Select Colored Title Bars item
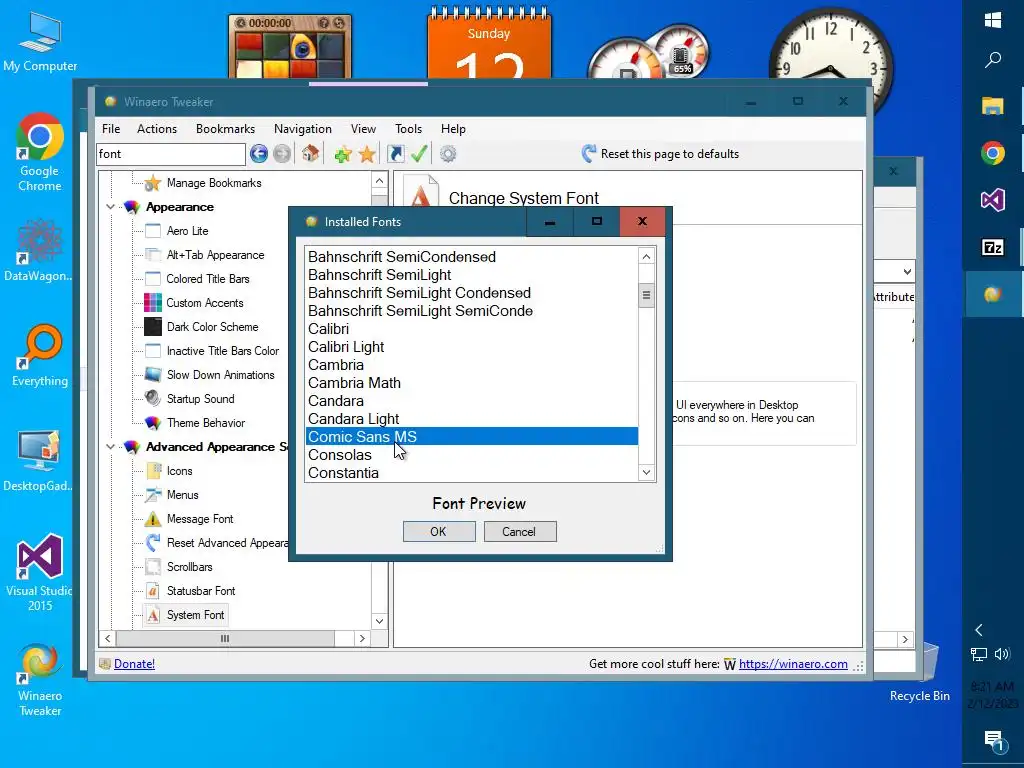 tap(208, 279)
